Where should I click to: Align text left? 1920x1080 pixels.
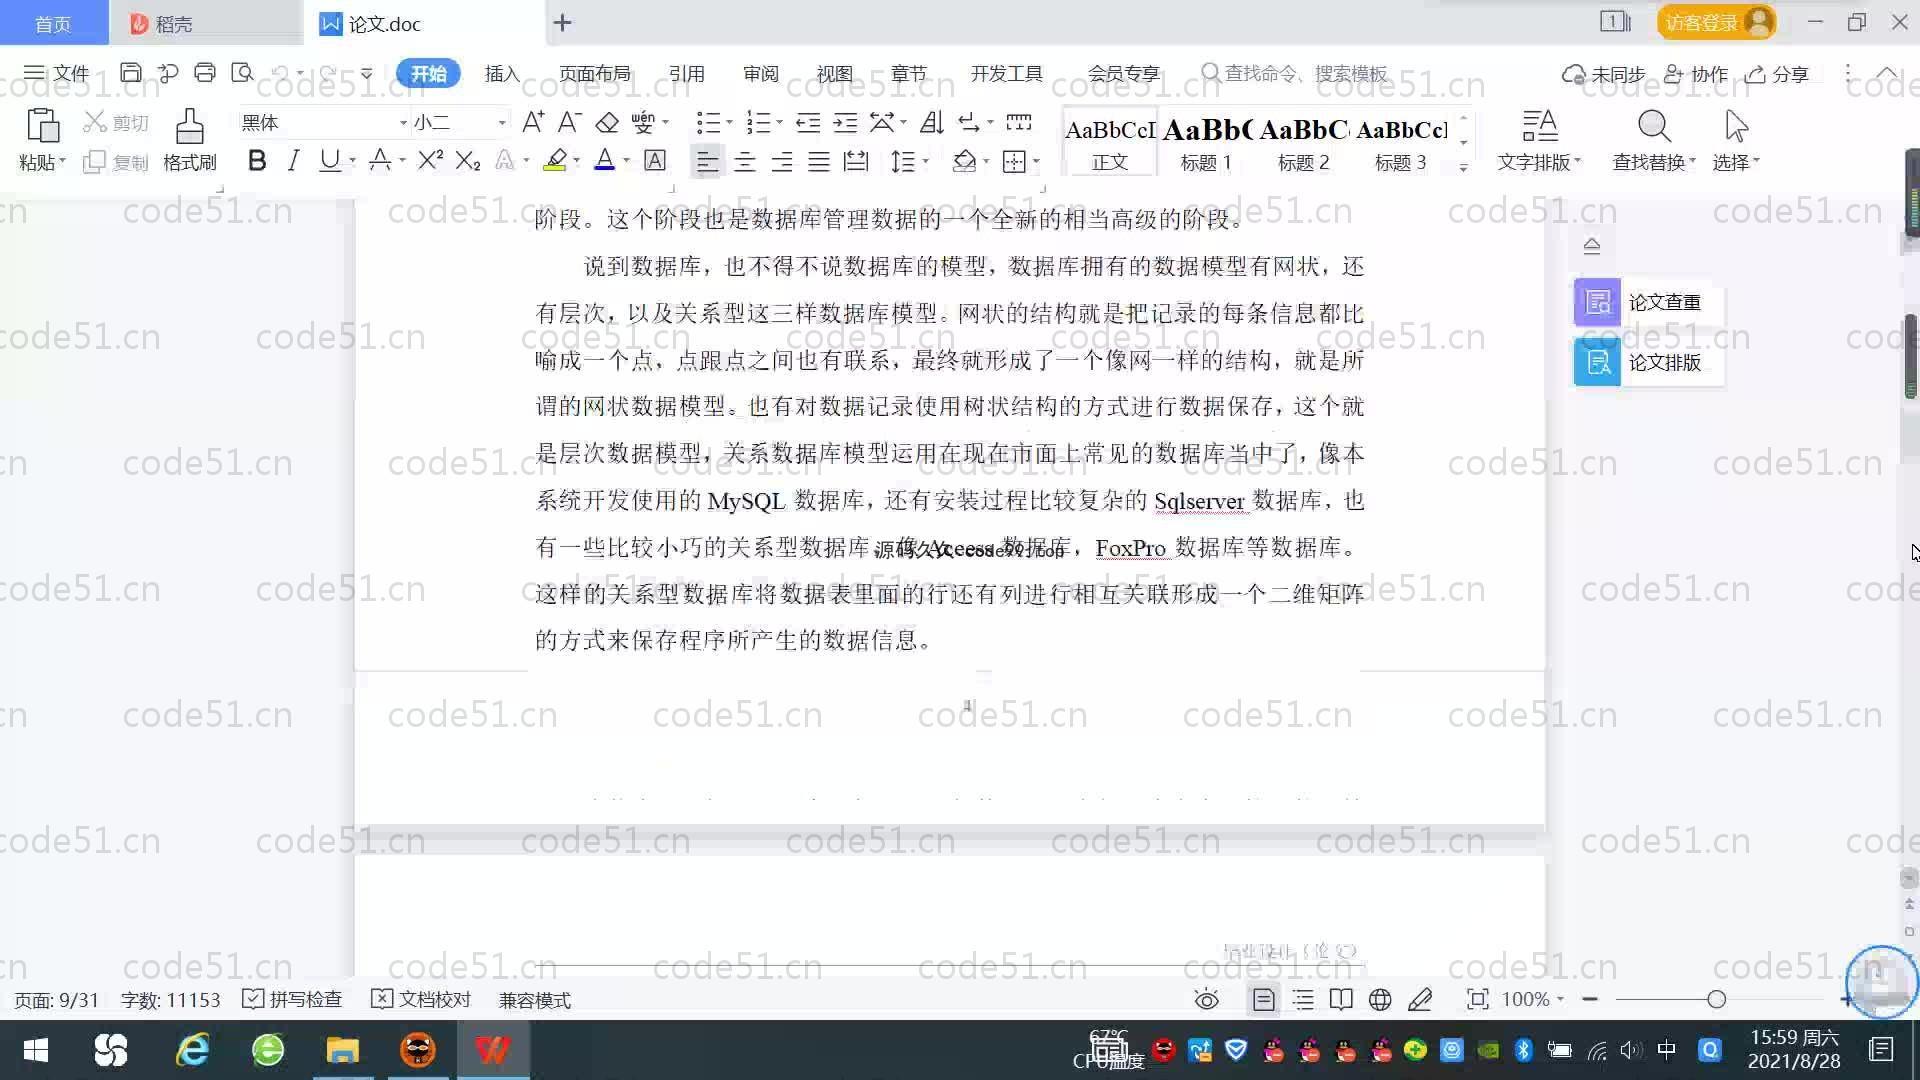[707, 161]
